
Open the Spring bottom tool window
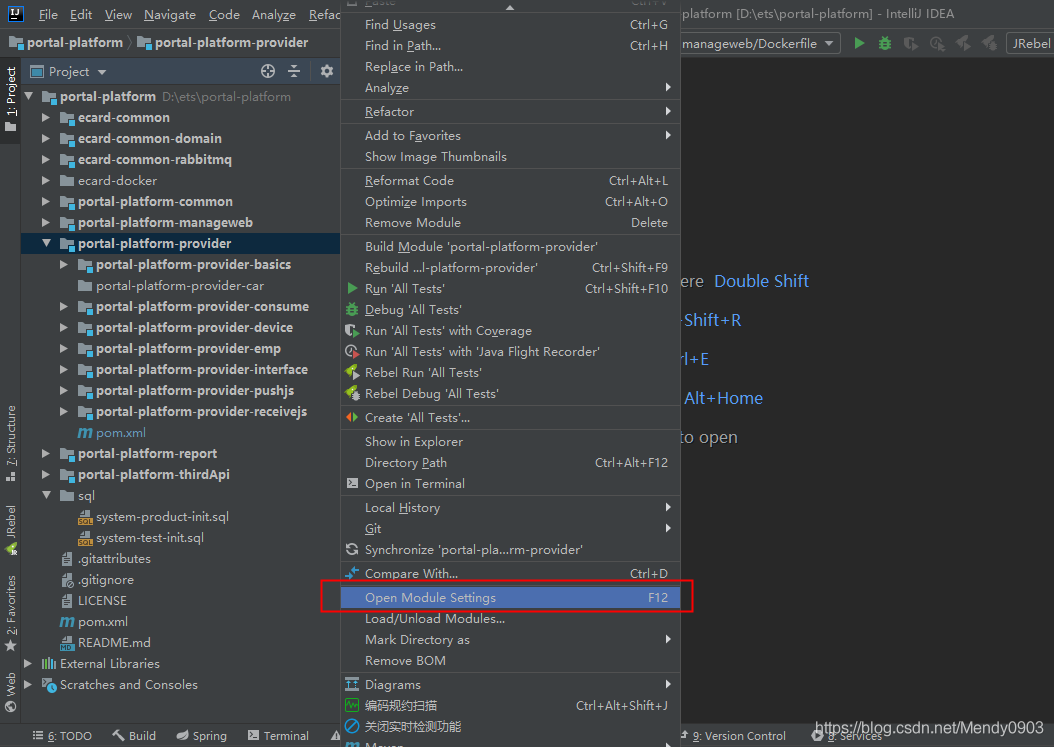(202, 736)
